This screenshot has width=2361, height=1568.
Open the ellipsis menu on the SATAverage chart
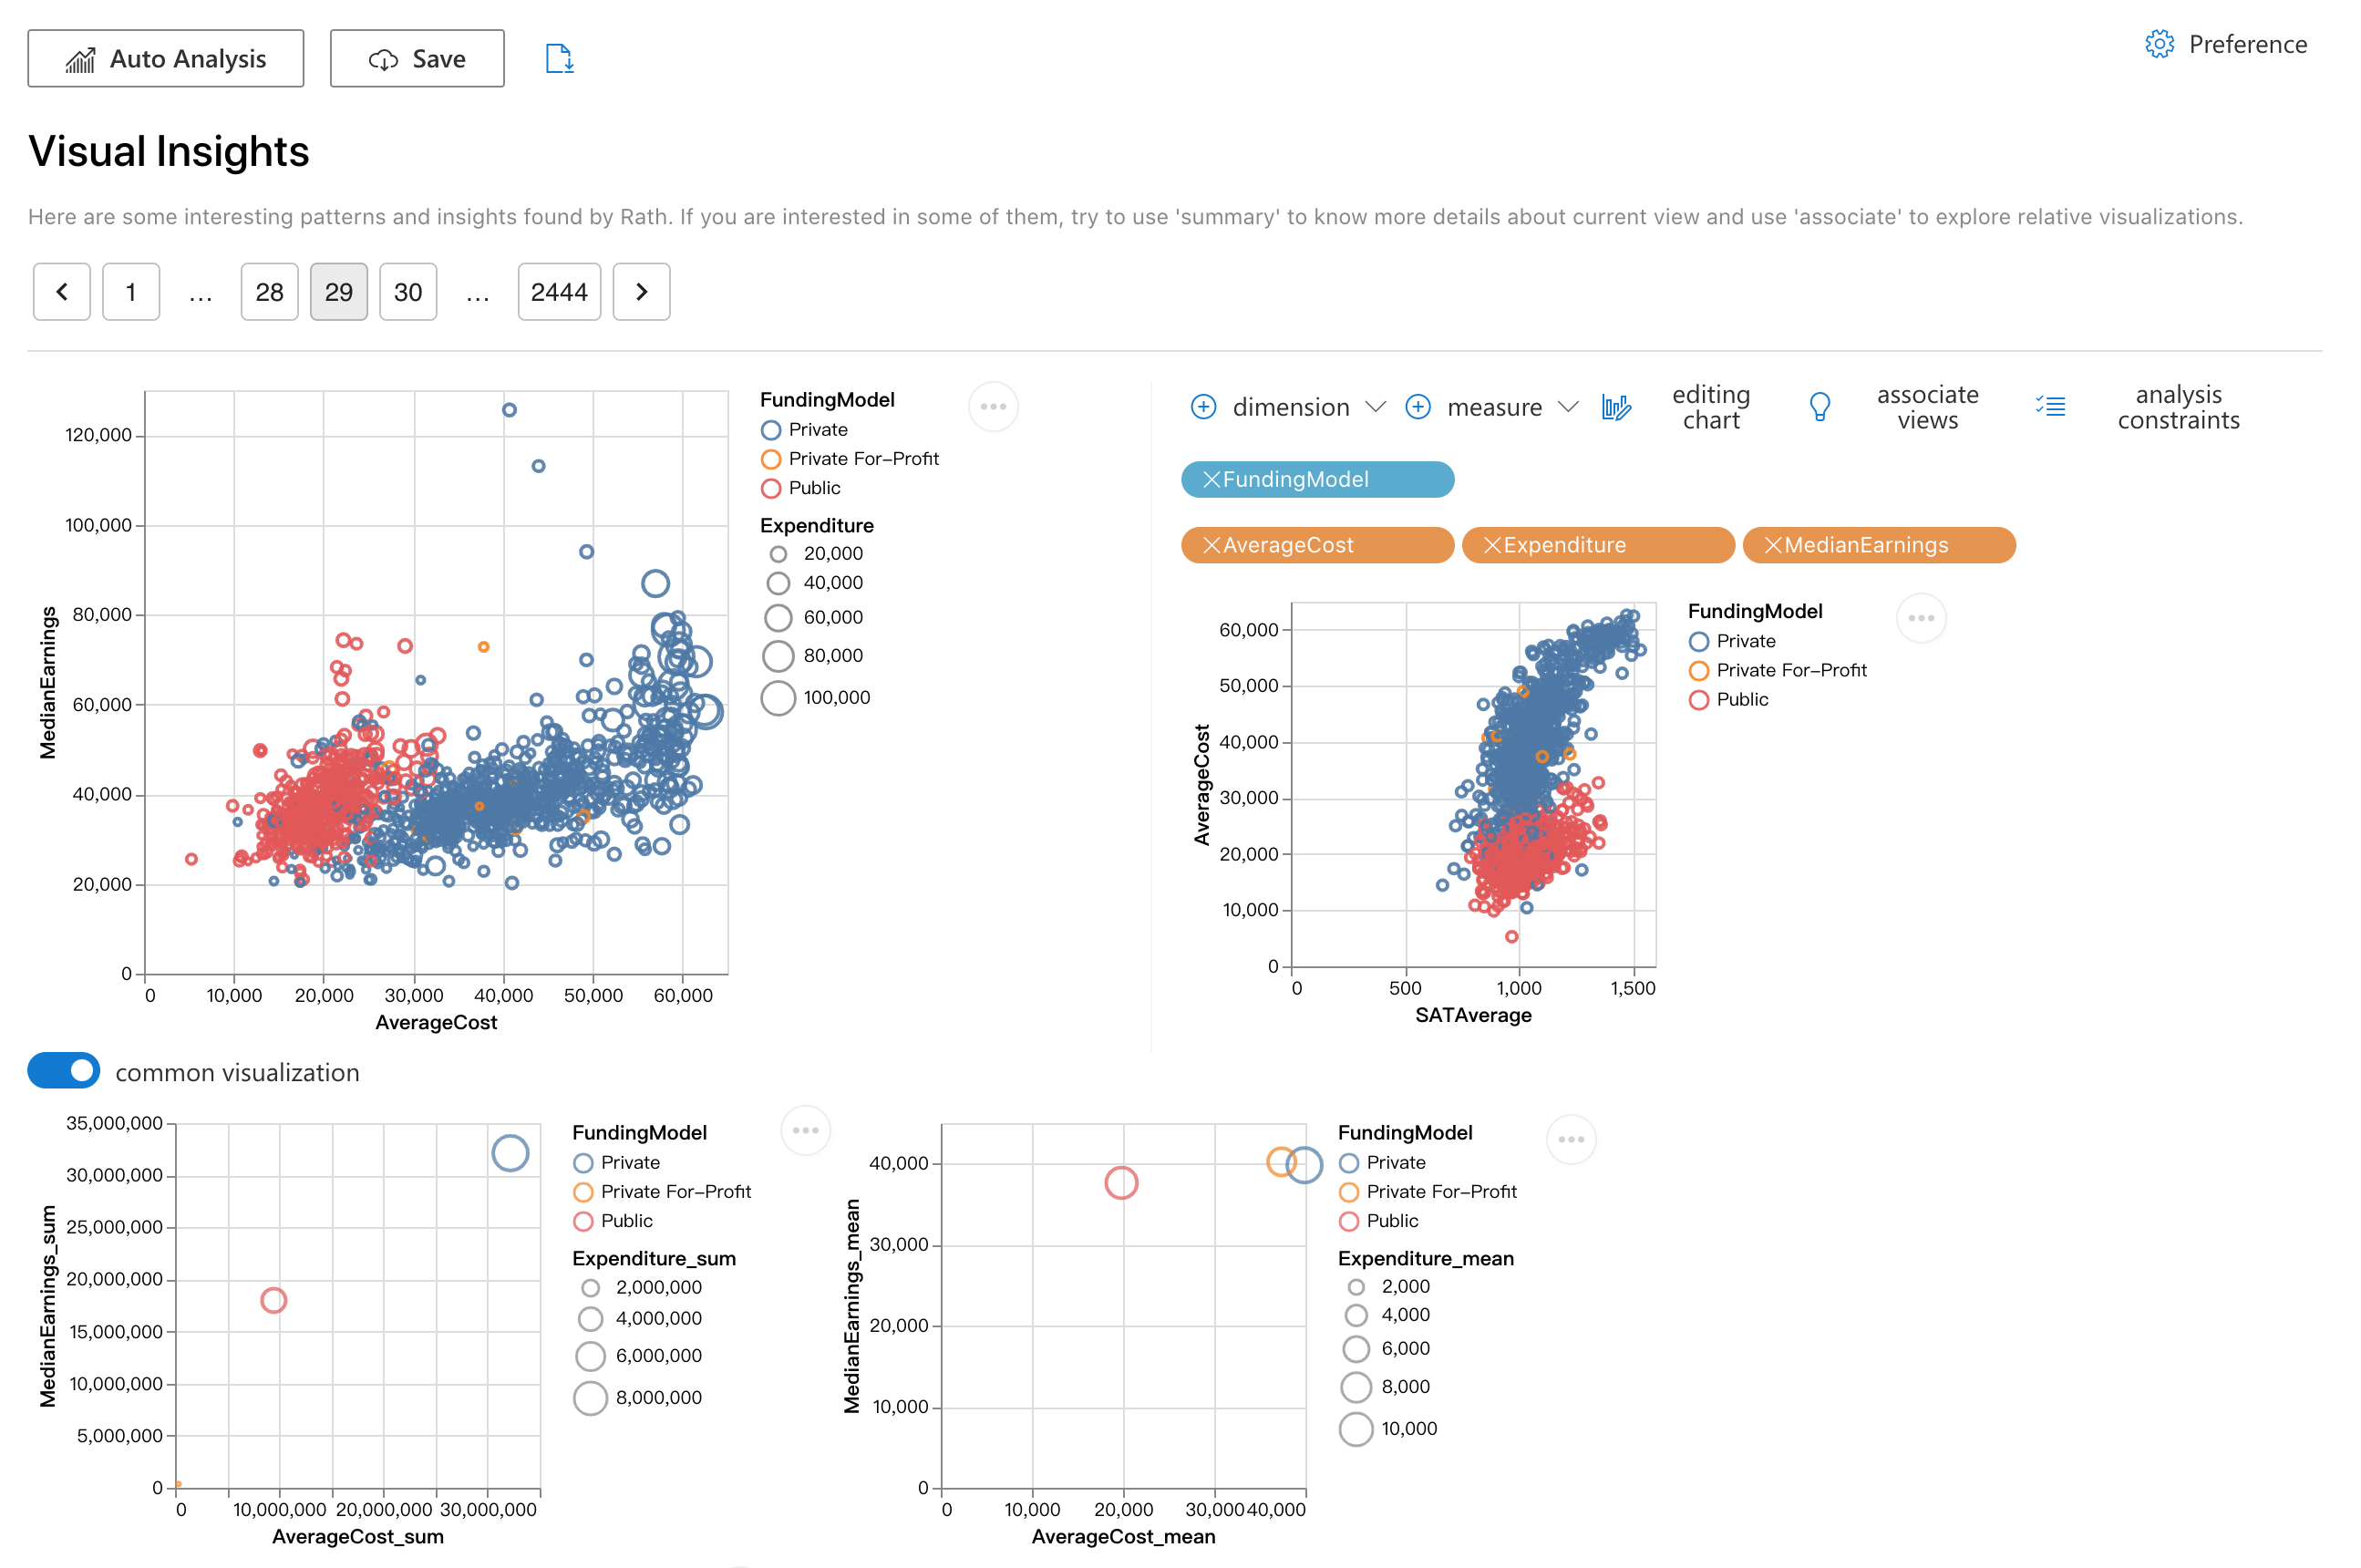[x=1921, y=618]
